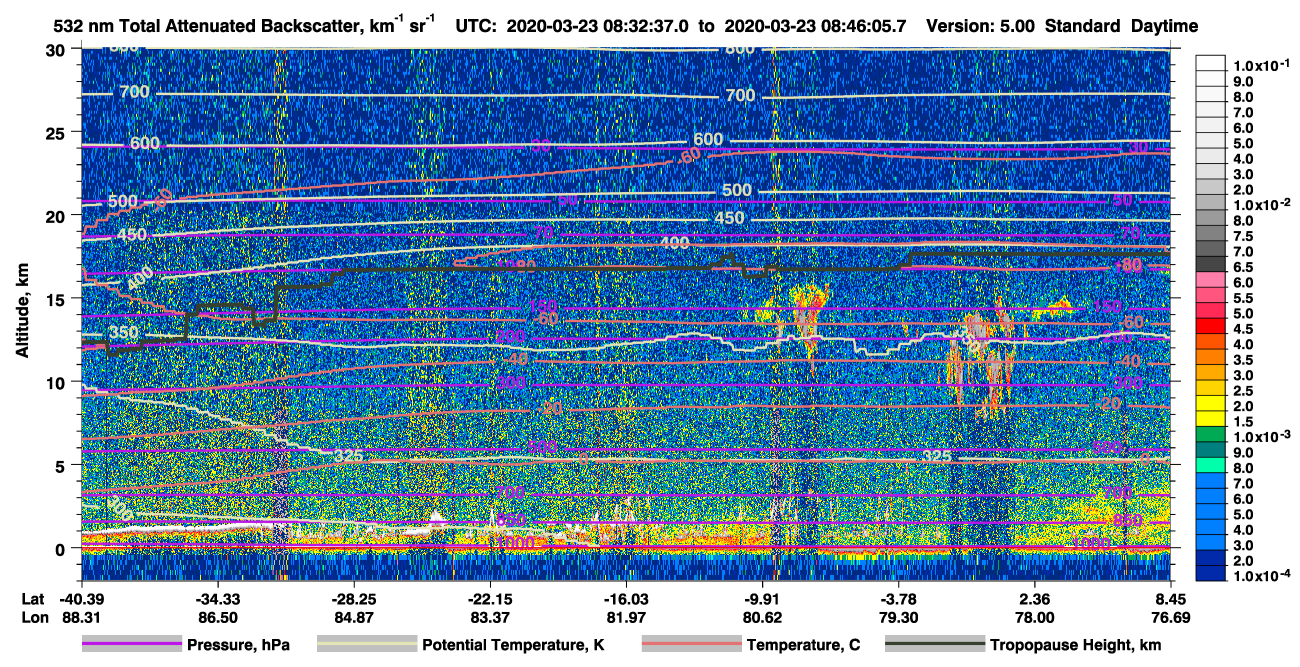
Task: Click latitude value '-3.78'
Action: (899, 600)
